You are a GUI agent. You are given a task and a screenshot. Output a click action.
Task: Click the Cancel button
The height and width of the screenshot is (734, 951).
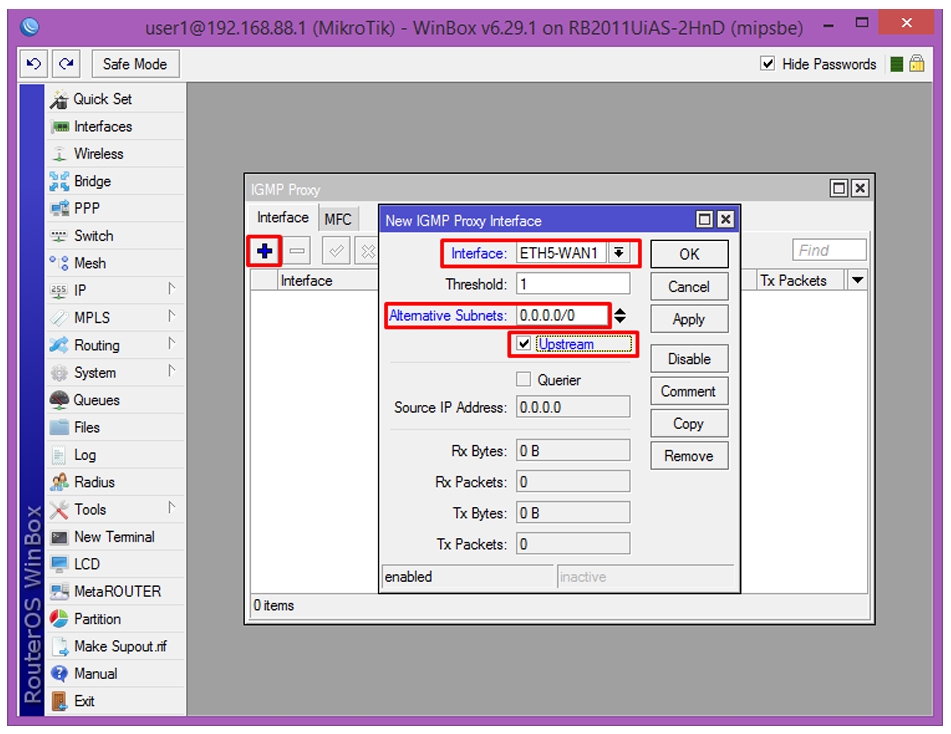(689, 286)
